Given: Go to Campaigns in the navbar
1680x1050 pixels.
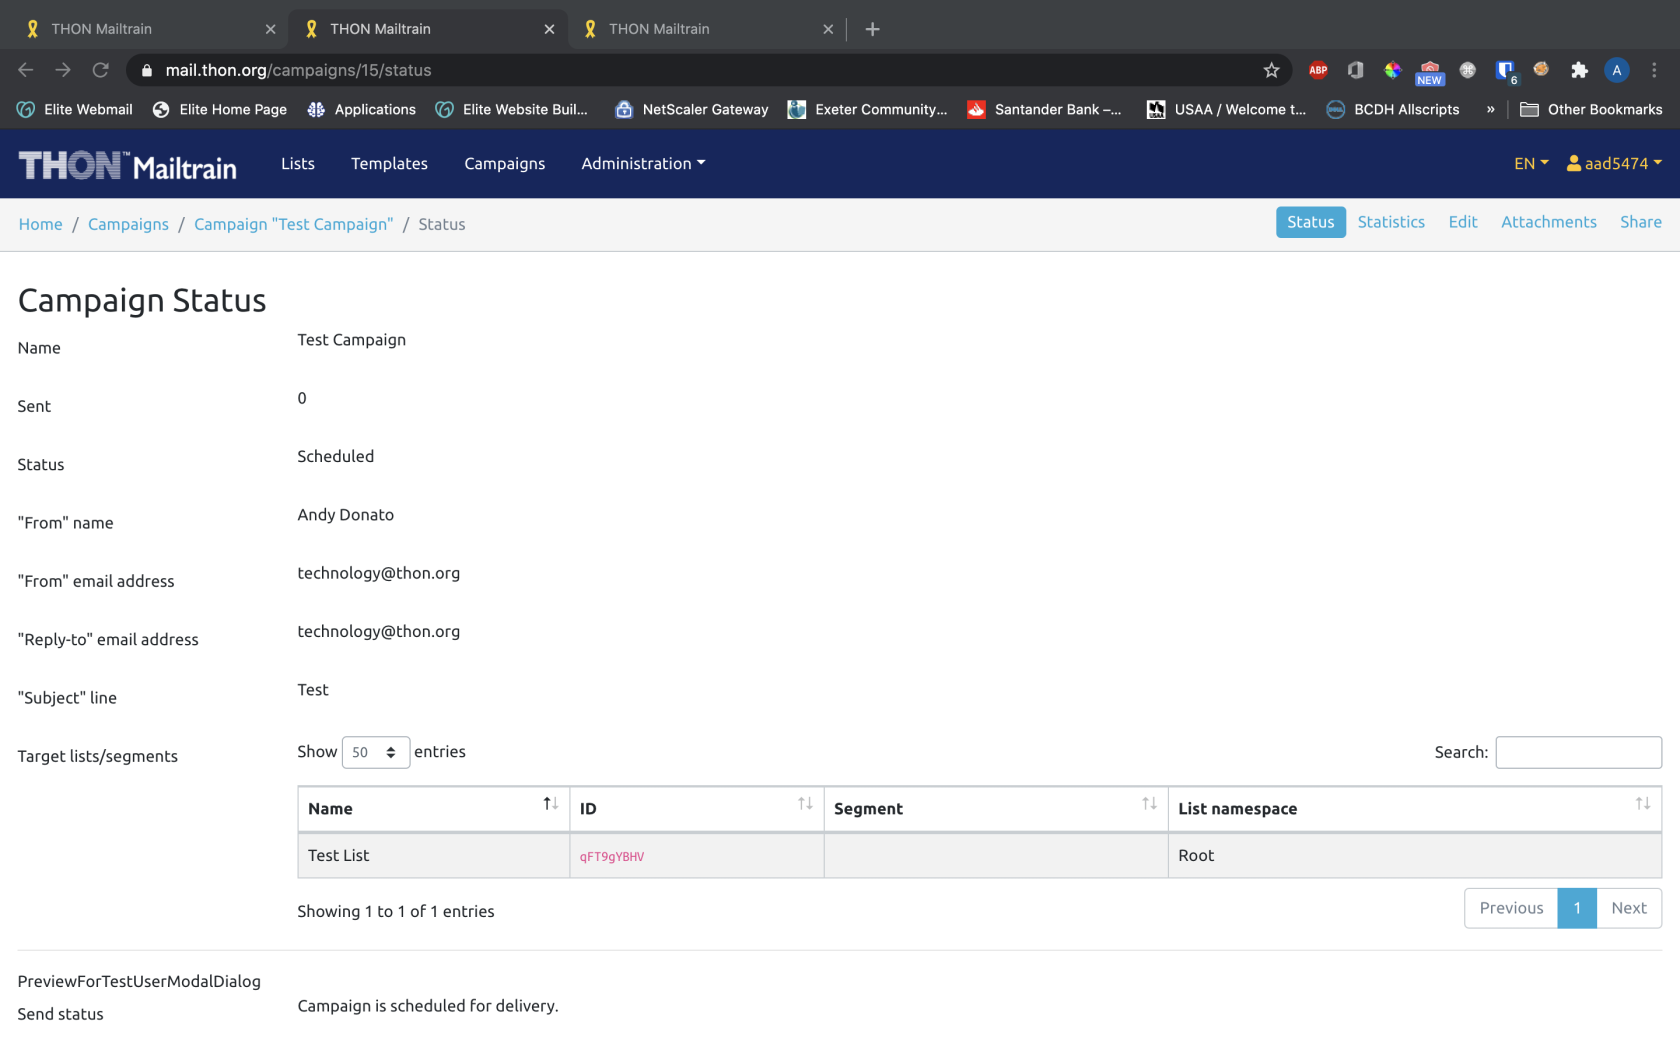Looking at the screenshot, I should (504, 163).
